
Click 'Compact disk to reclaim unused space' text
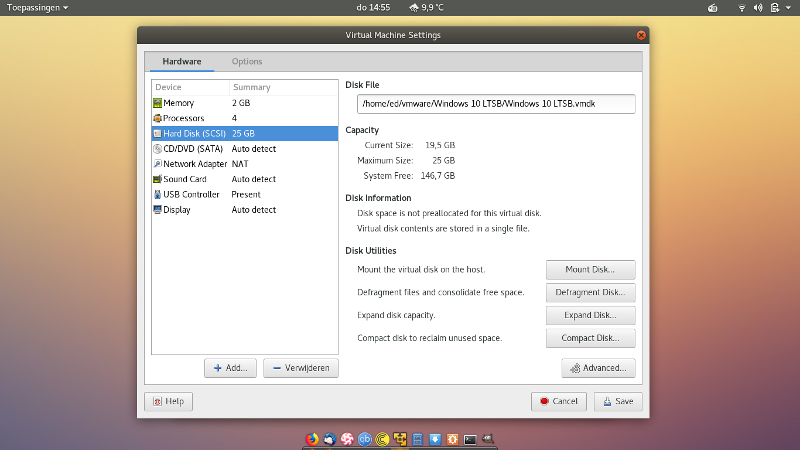430,338
